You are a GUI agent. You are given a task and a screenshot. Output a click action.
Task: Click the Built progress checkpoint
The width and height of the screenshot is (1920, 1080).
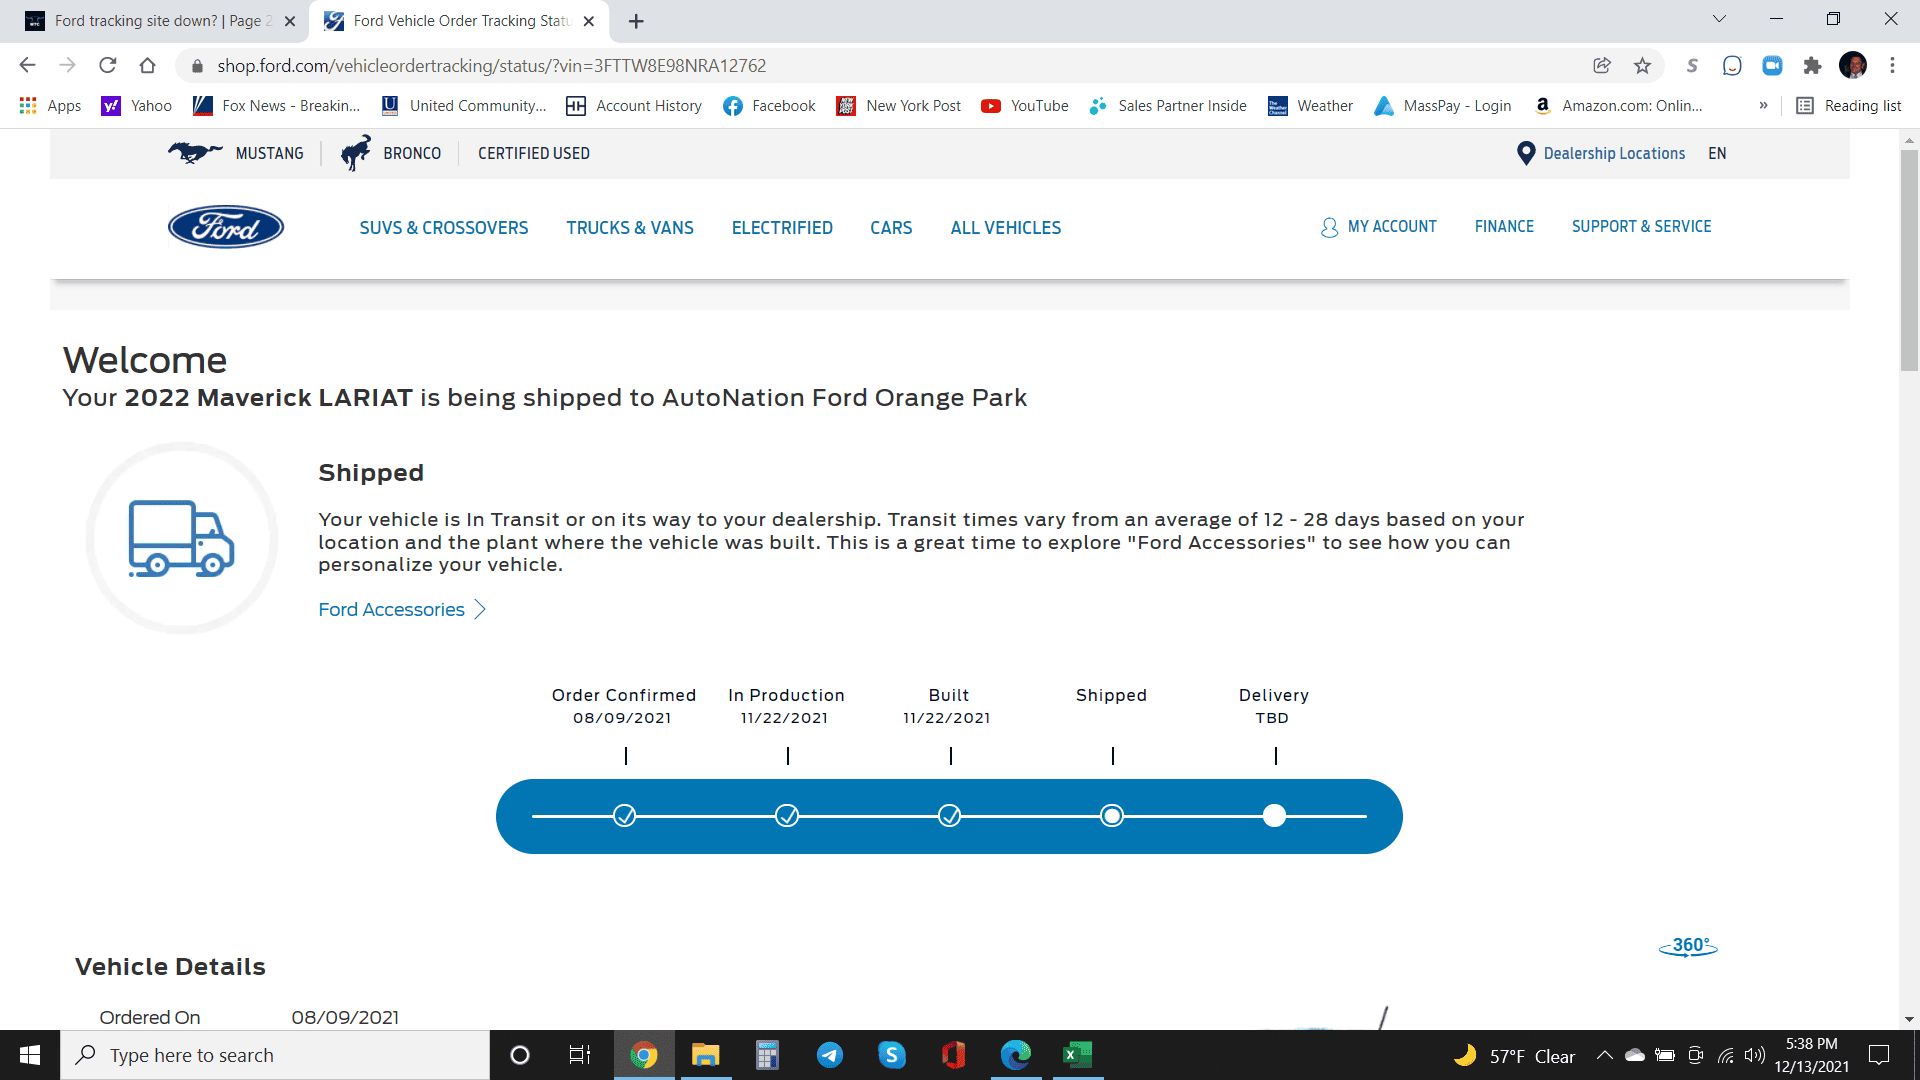coord(950,816)
